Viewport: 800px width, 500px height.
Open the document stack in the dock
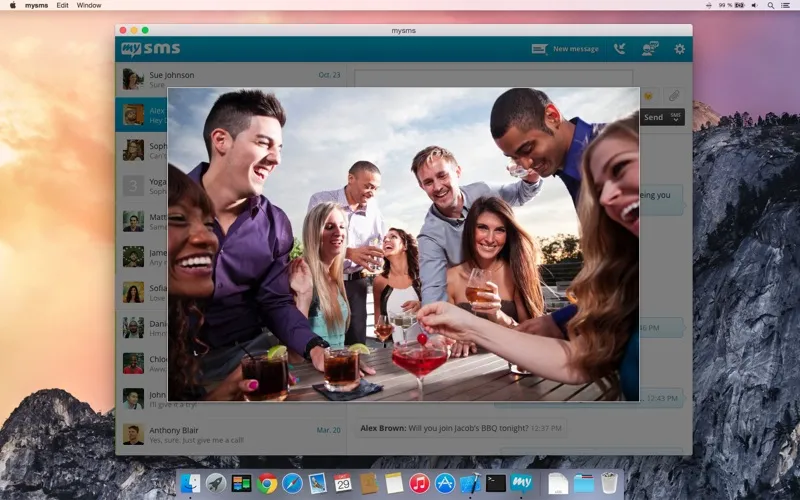click(558, 483)
